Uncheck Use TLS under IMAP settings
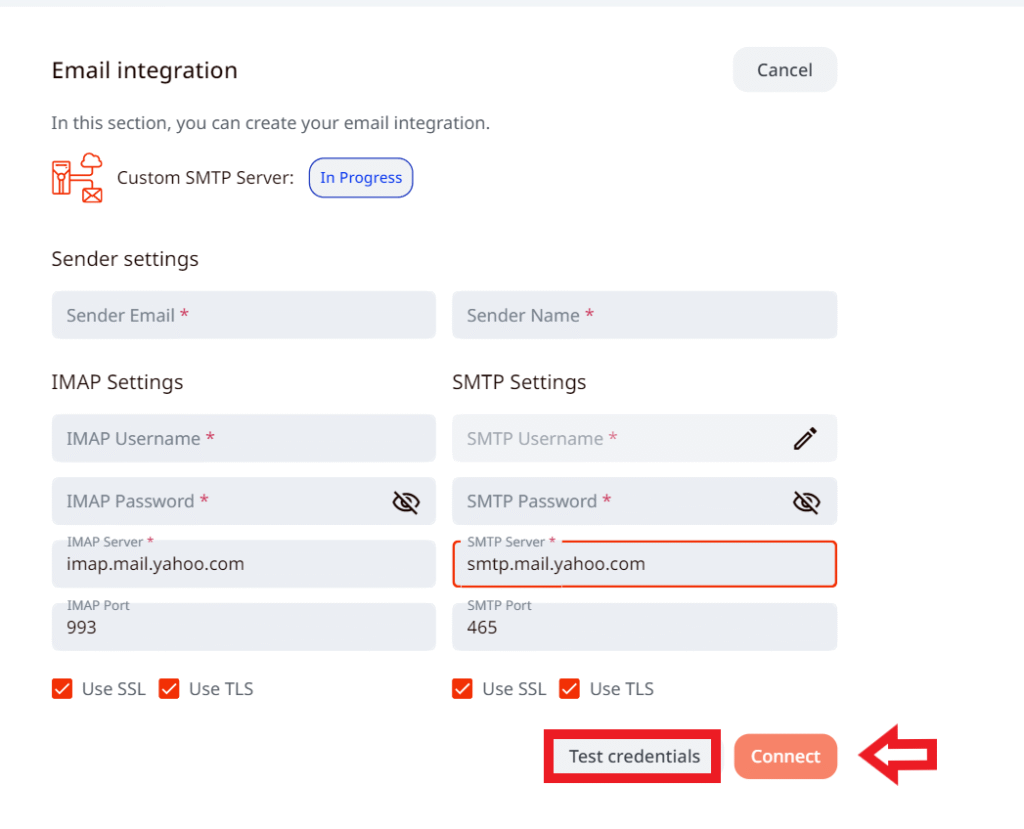Screen dimensions: 1024x829 (x=169, y=689)
